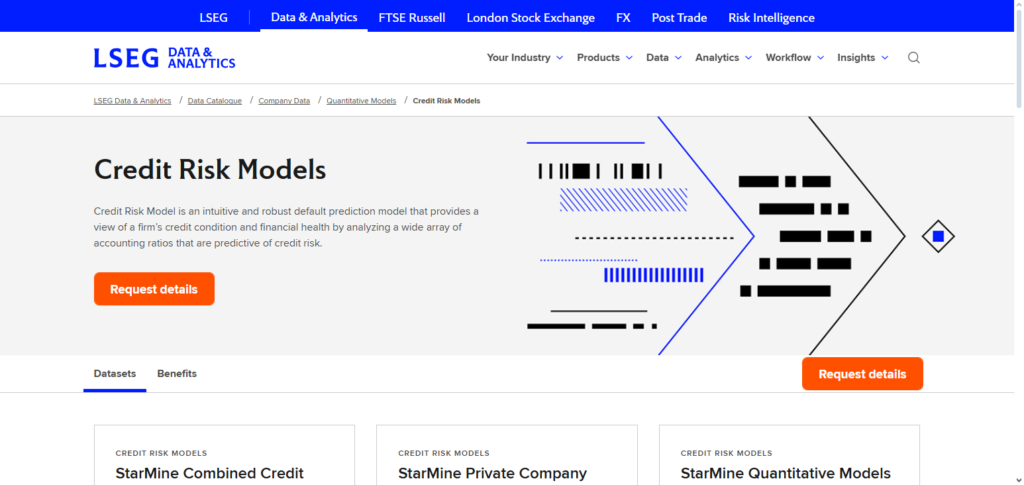Open the search magnifier icon
The image size is (1024, 485).
click(914, 57)
